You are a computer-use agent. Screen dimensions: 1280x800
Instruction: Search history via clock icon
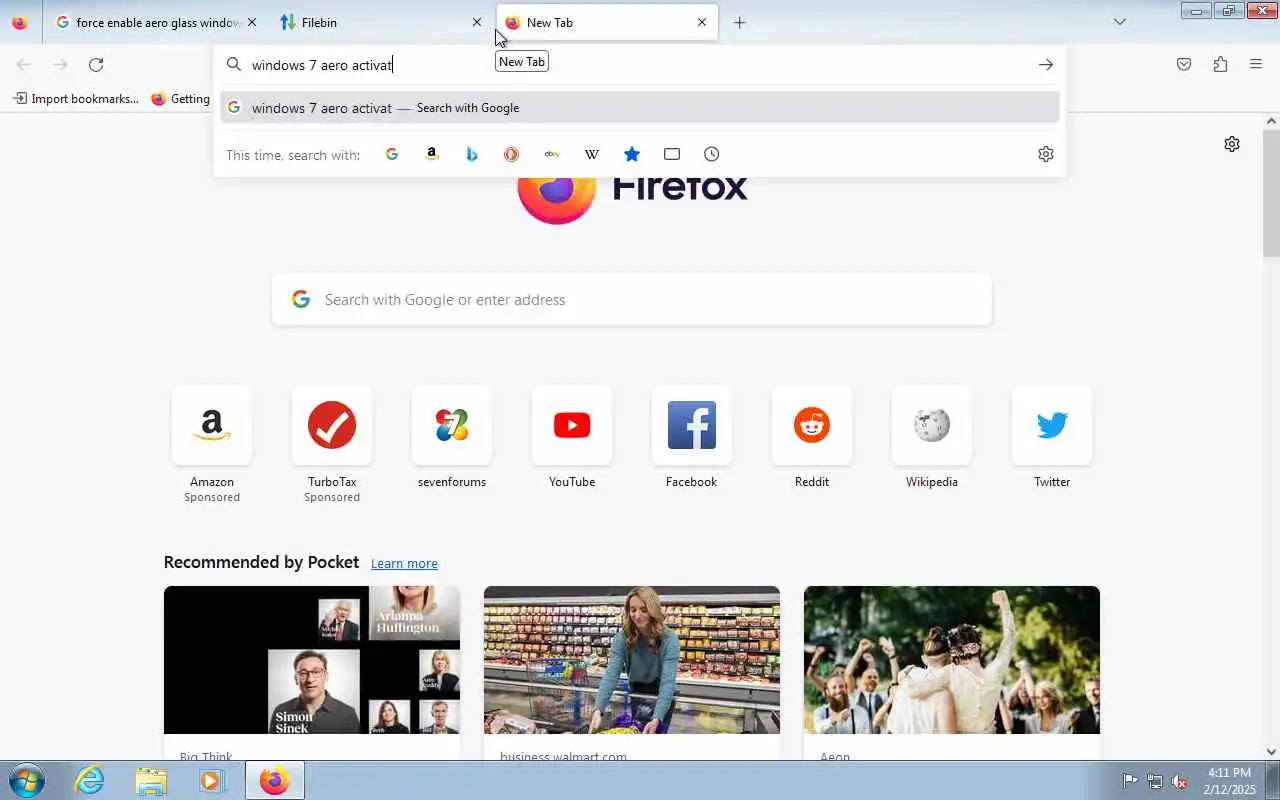(x=712, y=154)
